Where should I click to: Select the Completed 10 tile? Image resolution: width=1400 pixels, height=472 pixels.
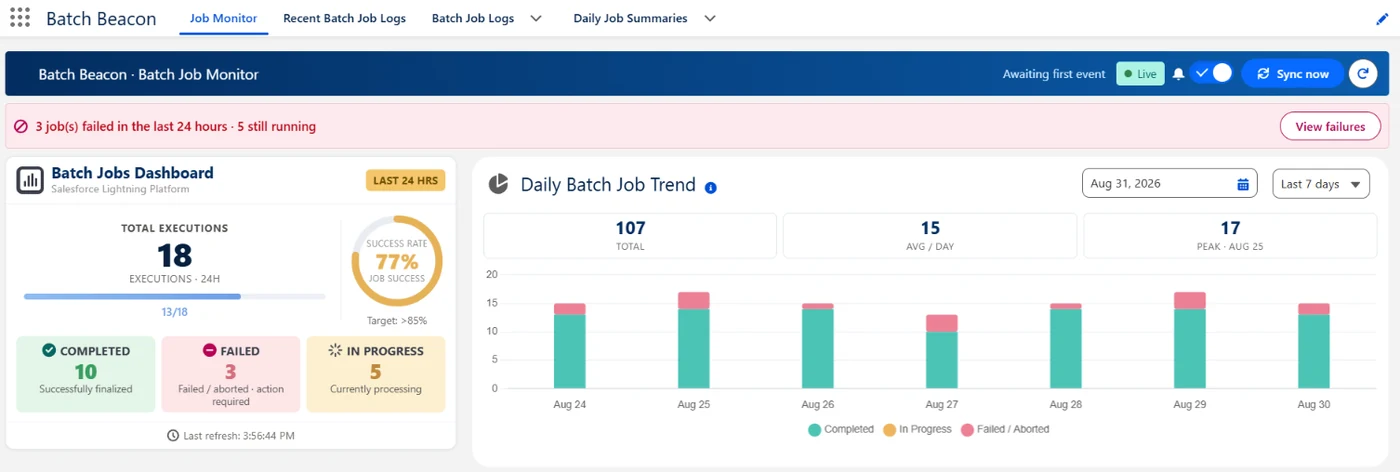coord(86,374)
